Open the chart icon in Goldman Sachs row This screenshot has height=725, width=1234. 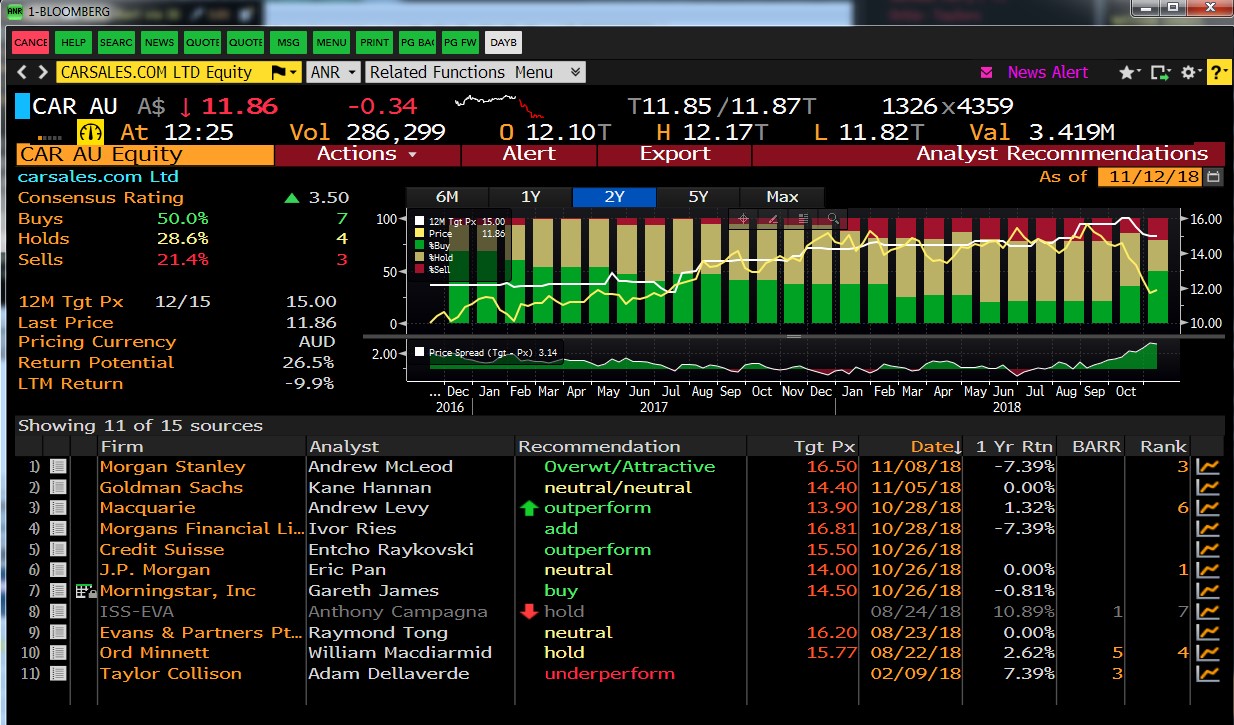pos(1209,488)
